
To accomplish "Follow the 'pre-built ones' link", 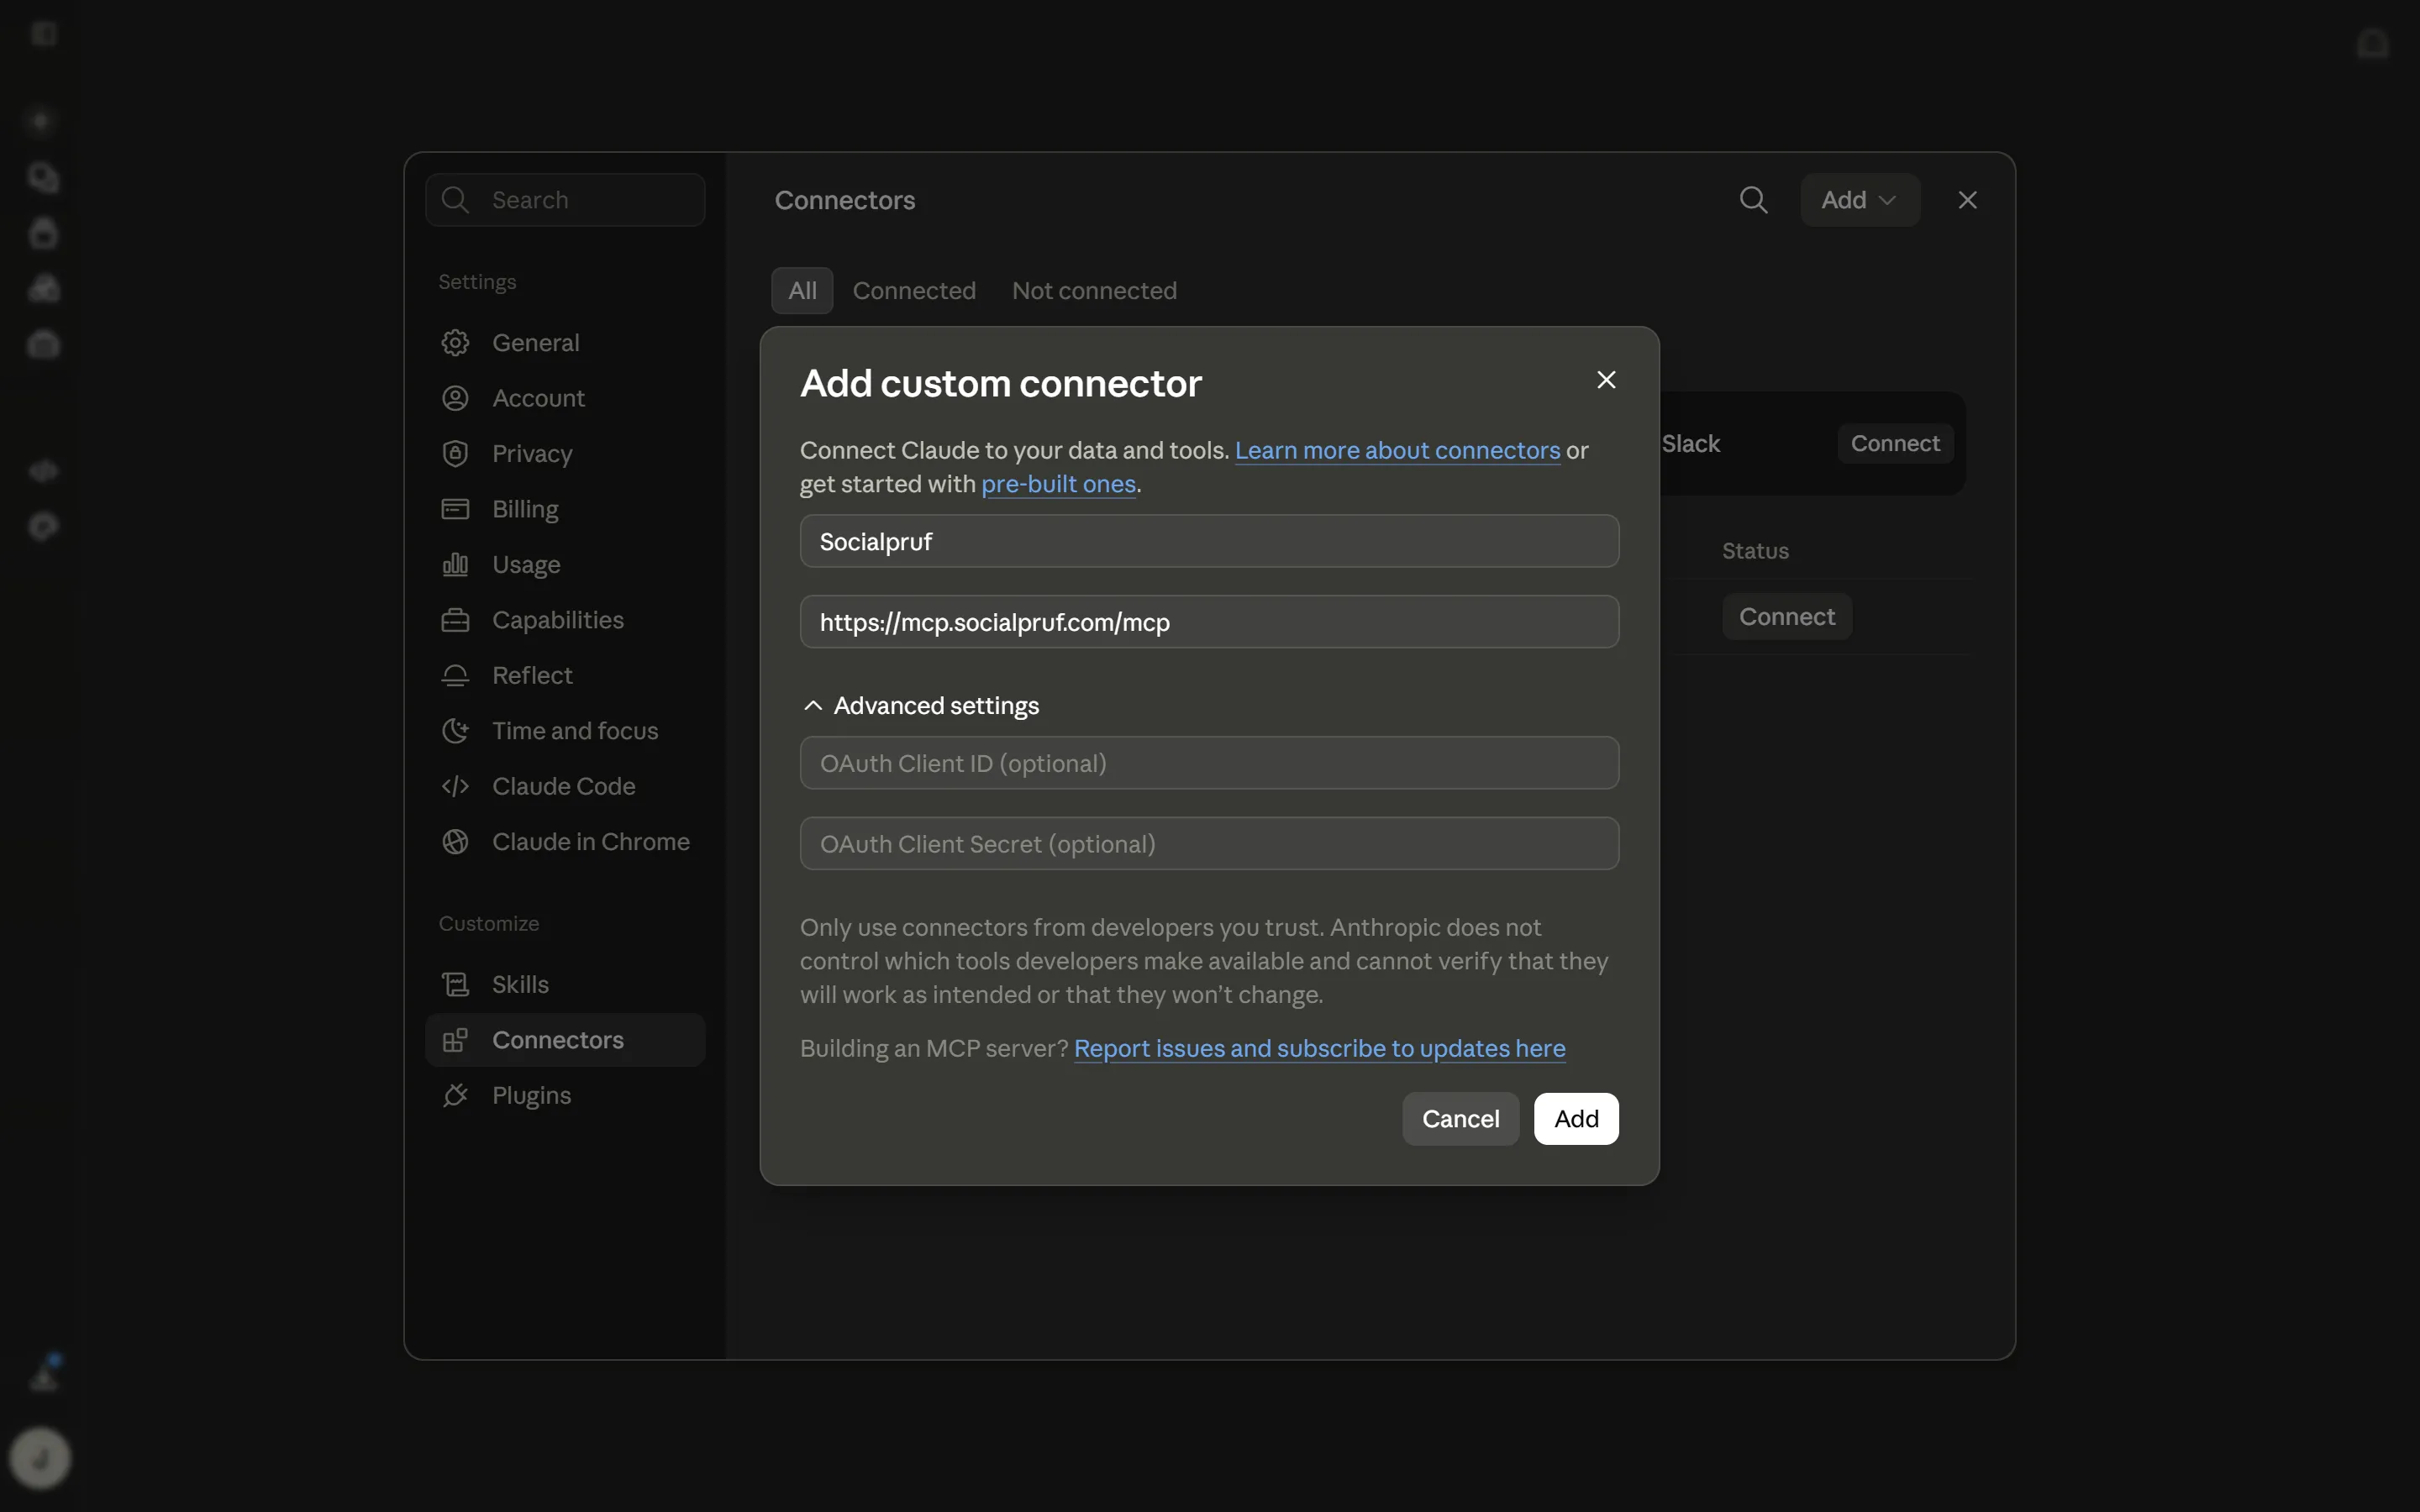I will [x=1058, y=484].
